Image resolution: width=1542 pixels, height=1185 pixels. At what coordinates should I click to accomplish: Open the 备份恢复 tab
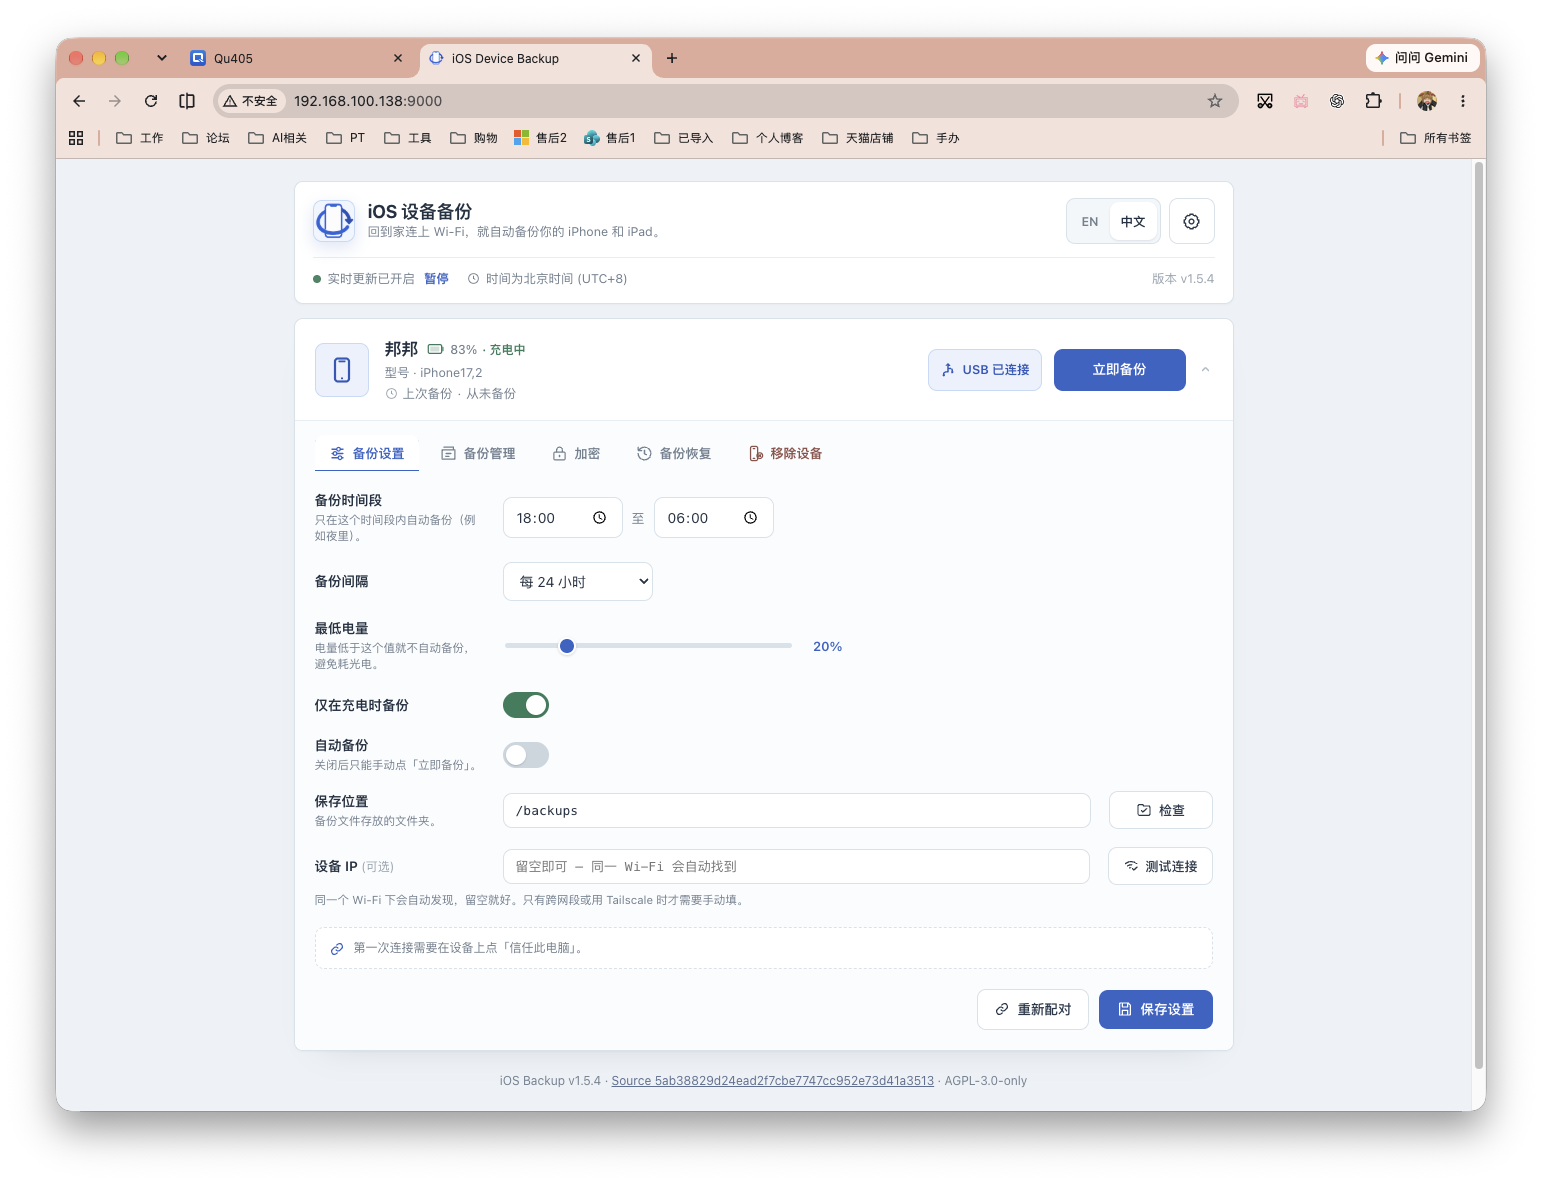click(x=674, y=454)
